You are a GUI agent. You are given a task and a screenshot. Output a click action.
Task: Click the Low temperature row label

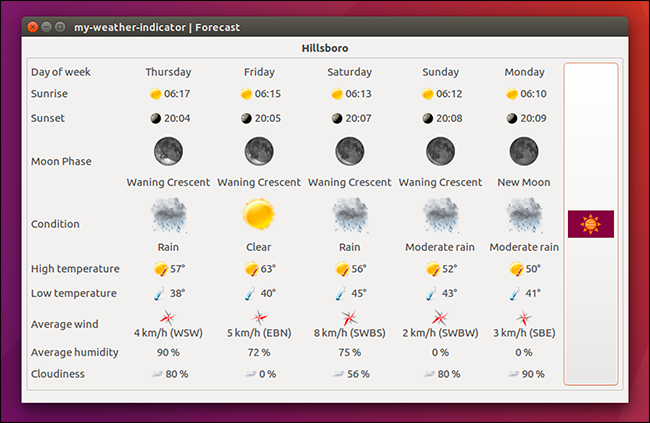point(74,293)
